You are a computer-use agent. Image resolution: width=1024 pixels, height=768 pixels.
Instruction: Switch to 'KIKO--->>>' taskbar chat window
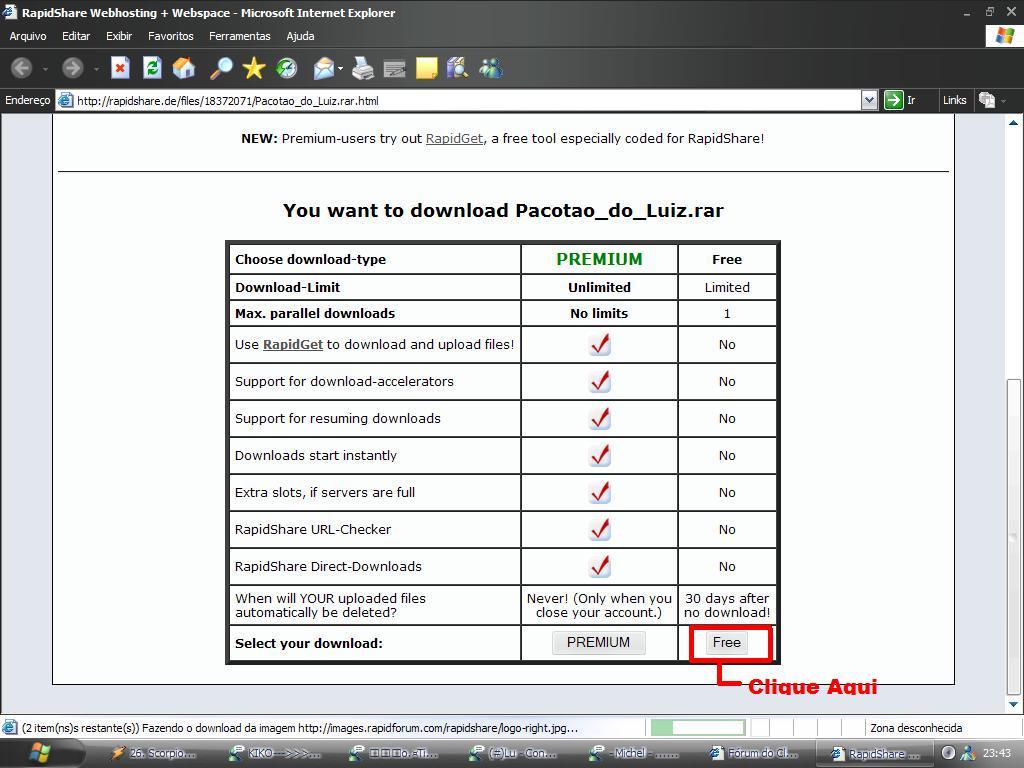tap(274, 754)
